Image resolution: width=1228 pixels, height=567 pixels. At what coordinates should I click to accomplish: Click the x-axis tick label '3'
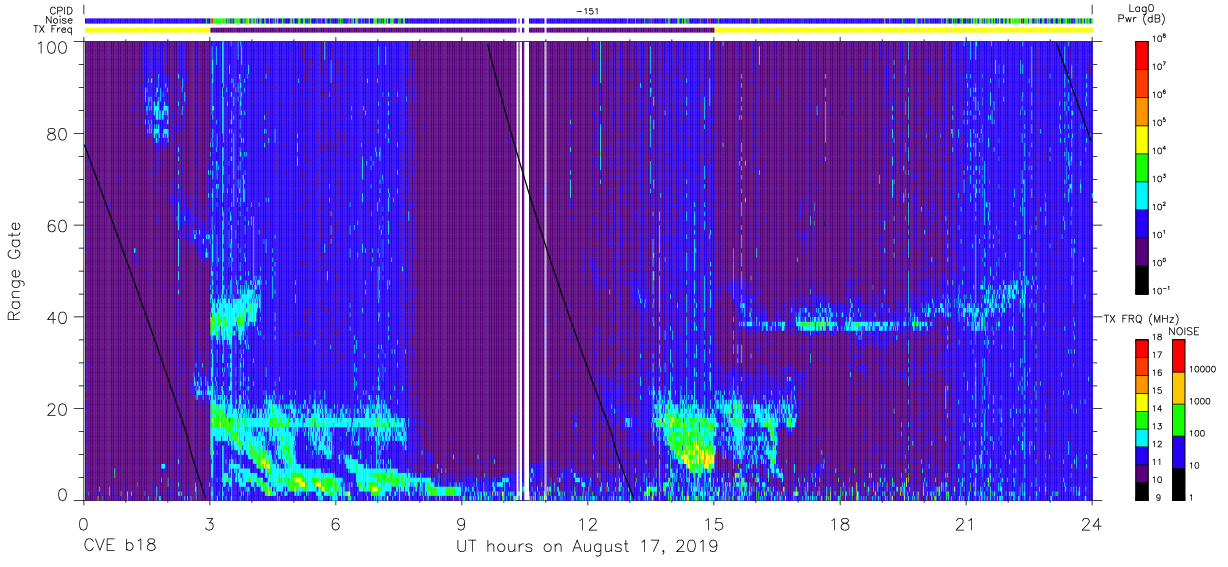(209, 522)
